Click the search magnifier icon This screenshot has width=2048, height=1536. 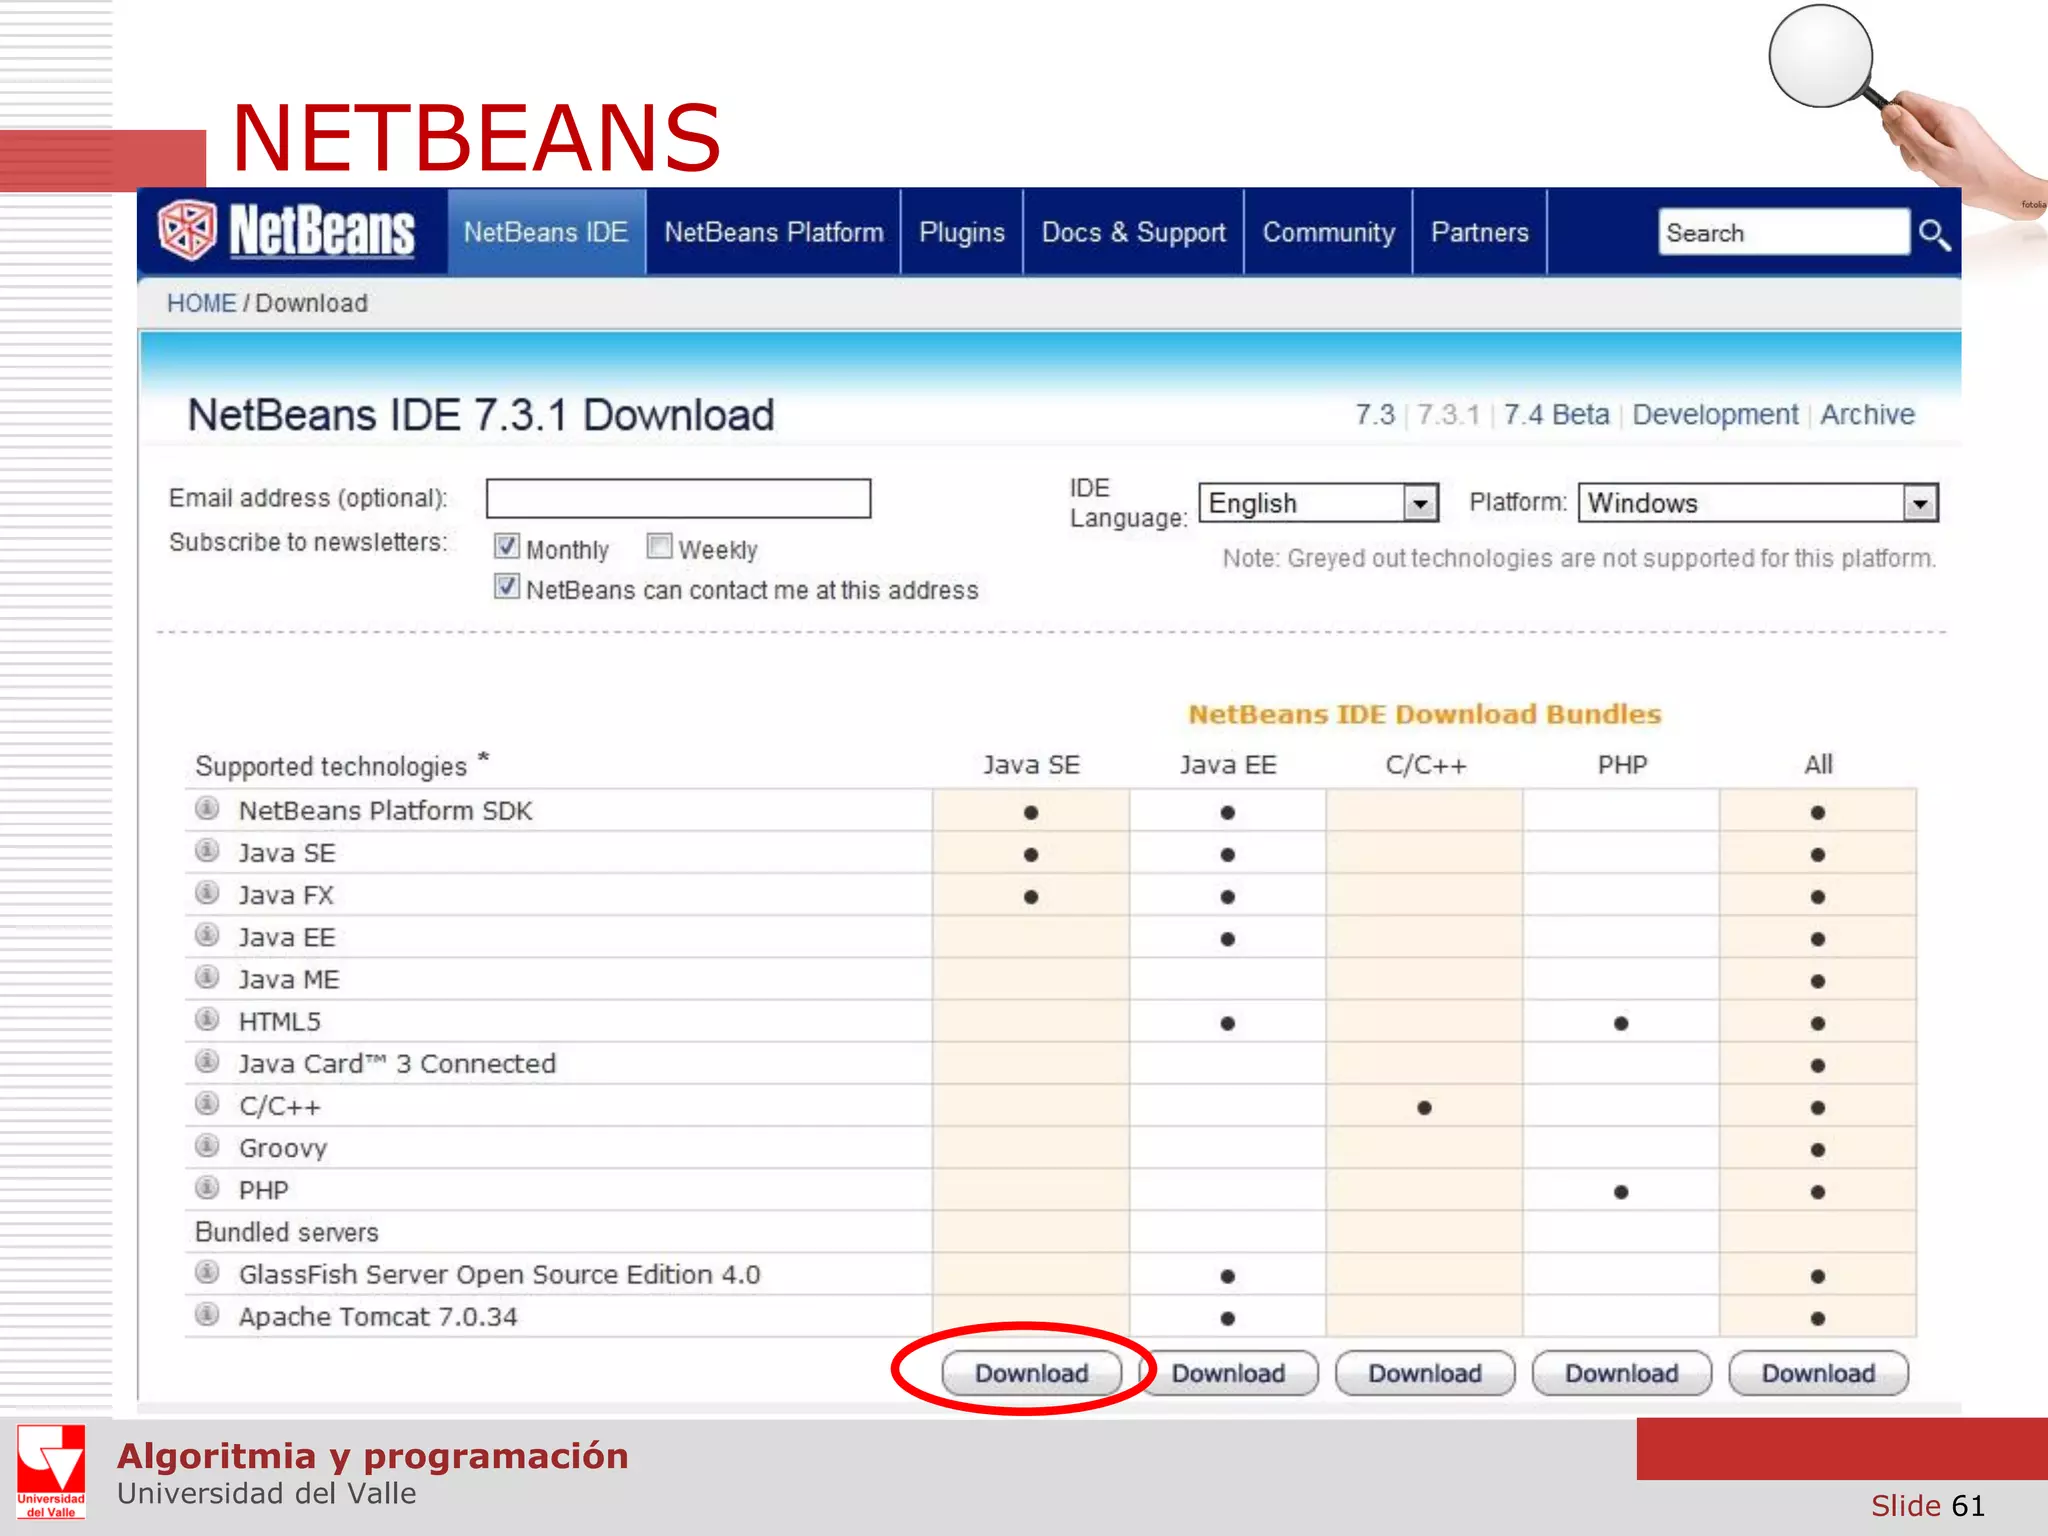tap(1934, 234)
